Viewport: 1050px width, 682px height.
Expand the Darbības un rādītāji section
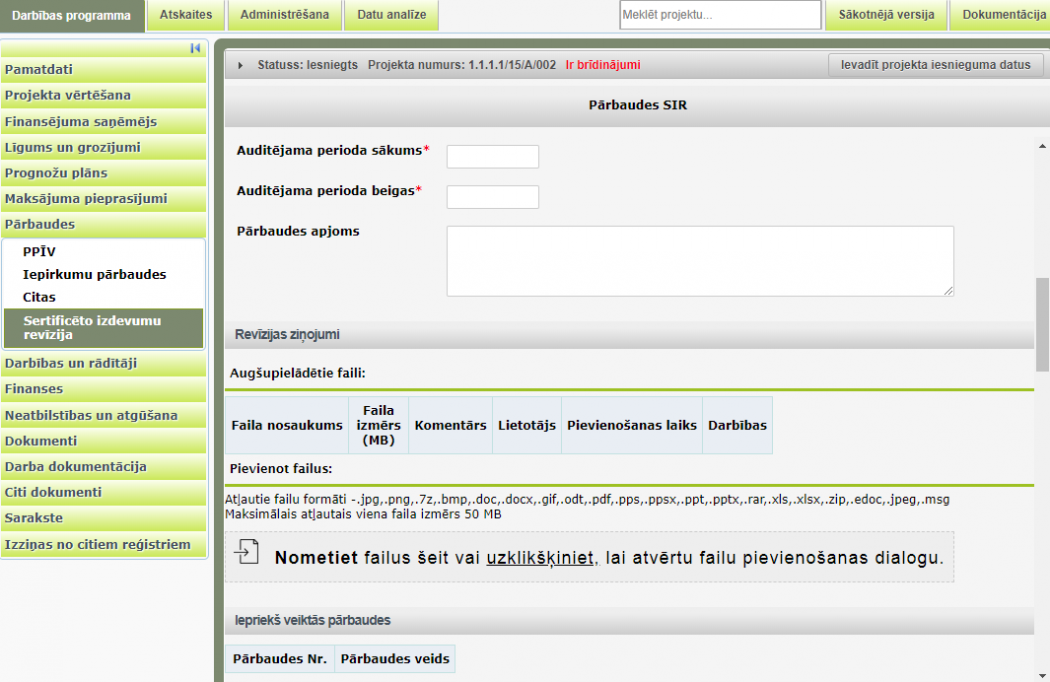pos(71,363)
